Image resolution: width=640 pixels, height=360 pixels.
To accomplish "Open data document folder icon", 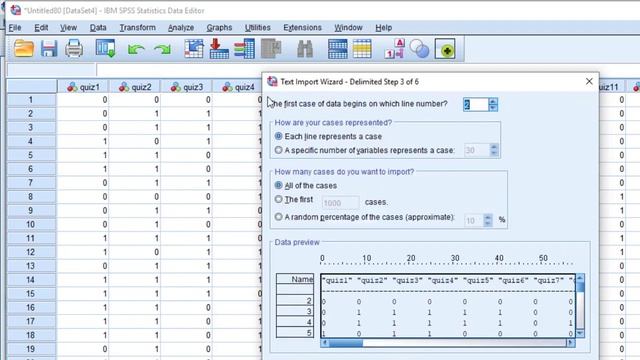I will tap(24, 49).
